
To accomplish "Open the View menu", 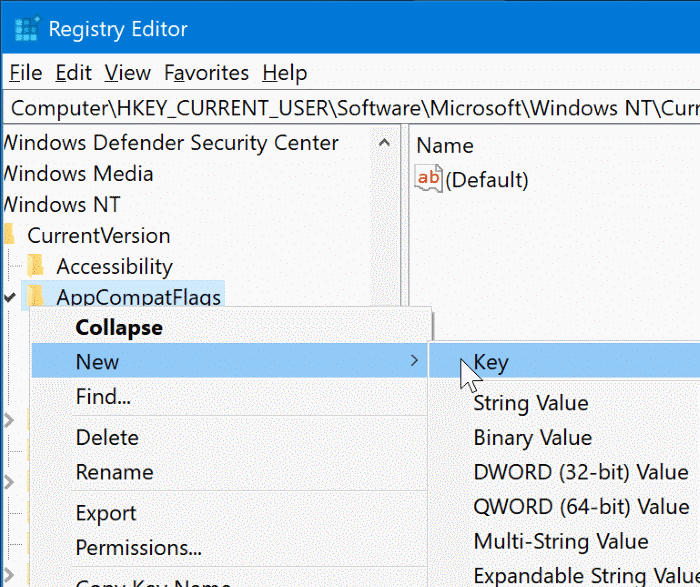I will click(x=128, y=73).
